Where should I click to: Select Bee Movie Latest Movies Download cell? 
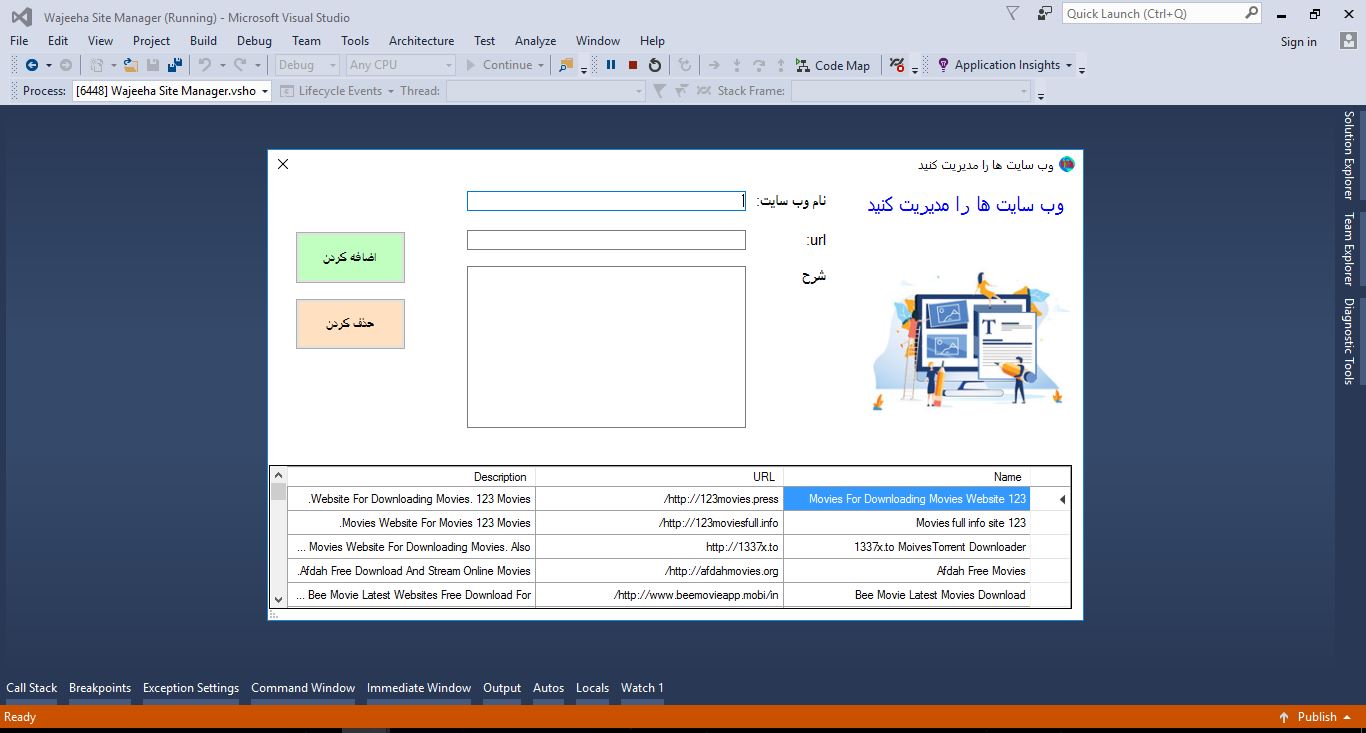pos(907,595)
